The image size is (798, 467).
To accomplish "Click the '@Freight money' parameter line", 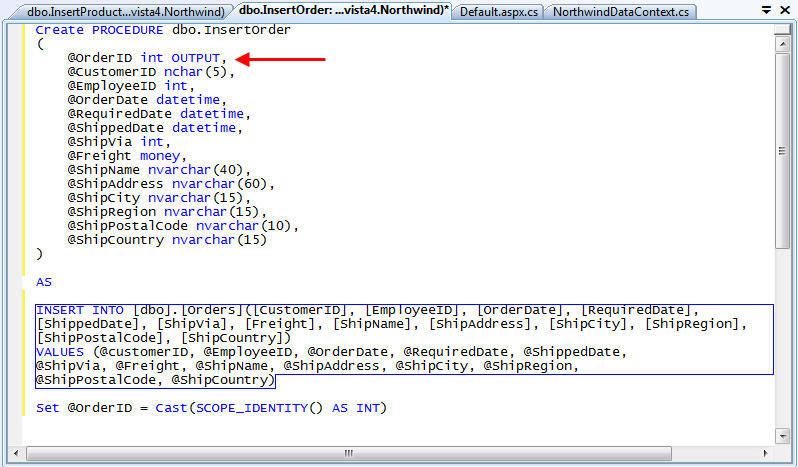I will click(127, 156).
